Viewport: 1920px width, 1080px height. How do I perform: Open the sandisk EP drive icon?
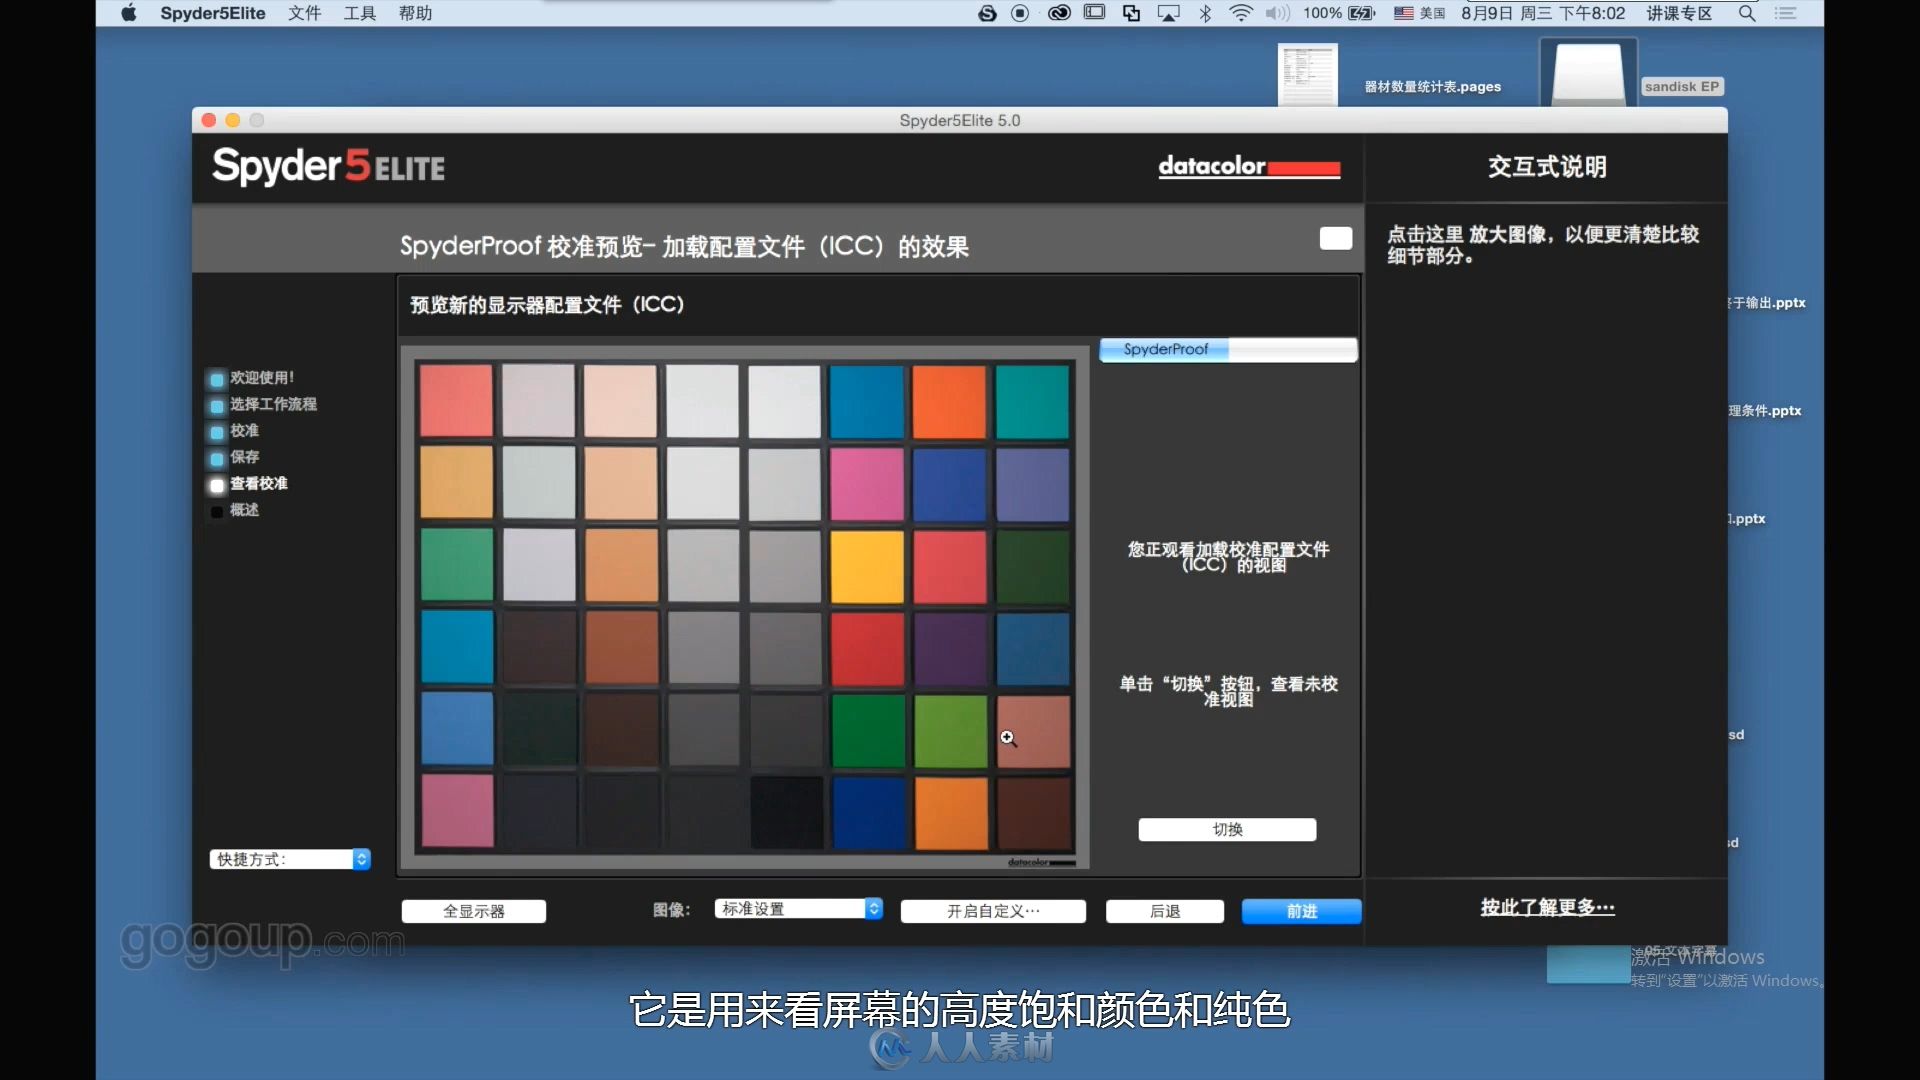pyautogui.click(x=1588, y=72)
